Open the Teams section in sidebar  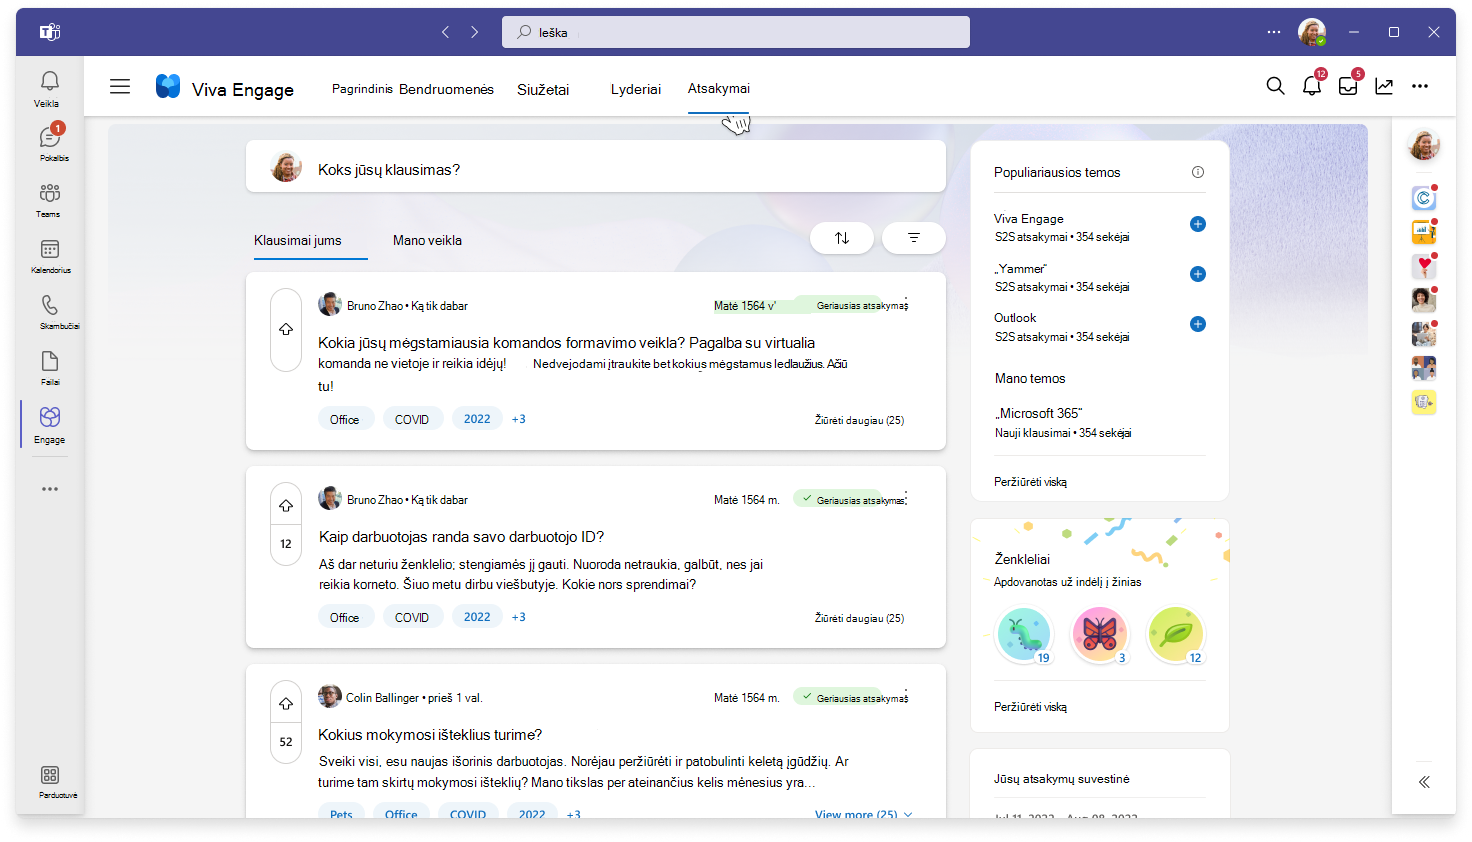pos(49,199)
